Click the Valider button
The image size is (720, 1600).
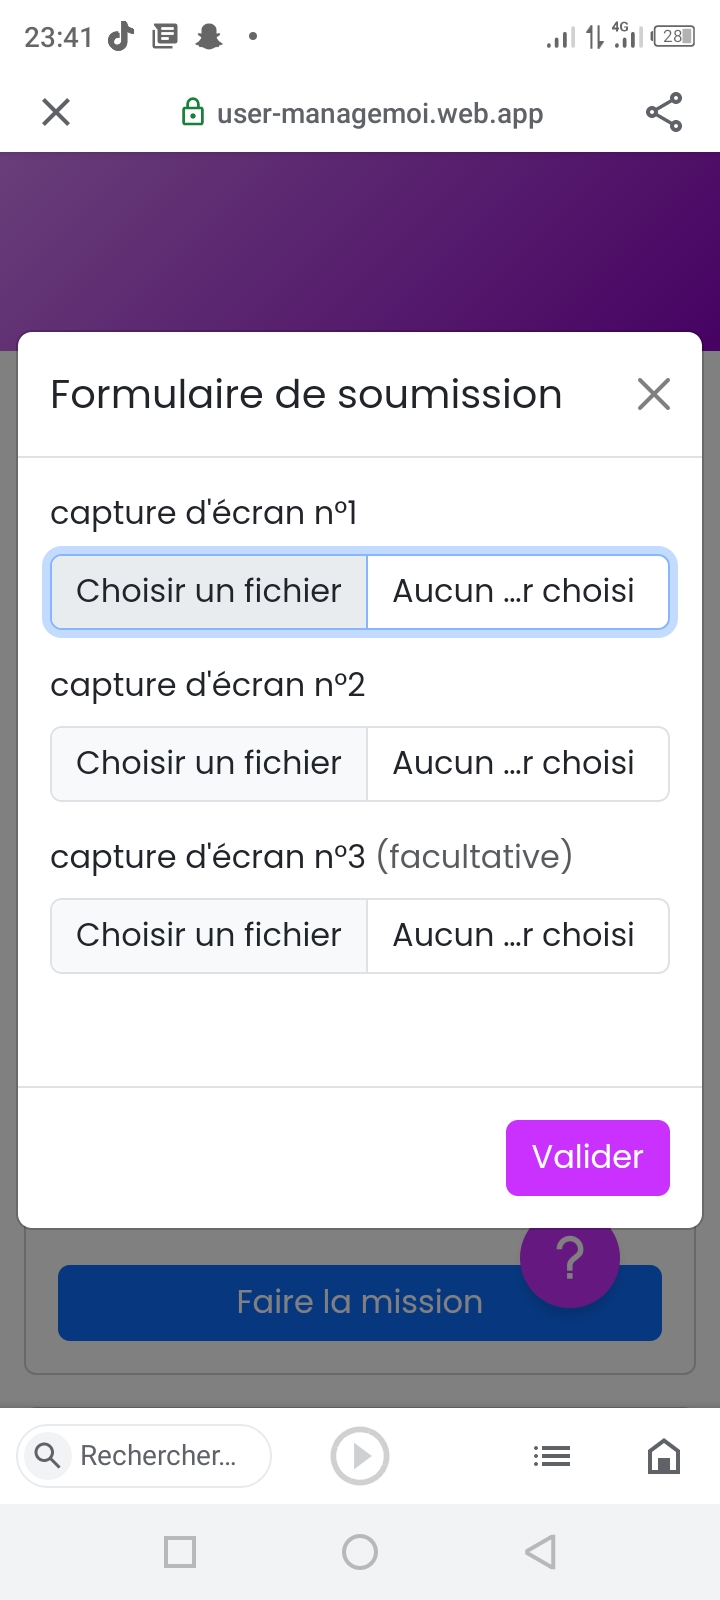[588, 1158]
